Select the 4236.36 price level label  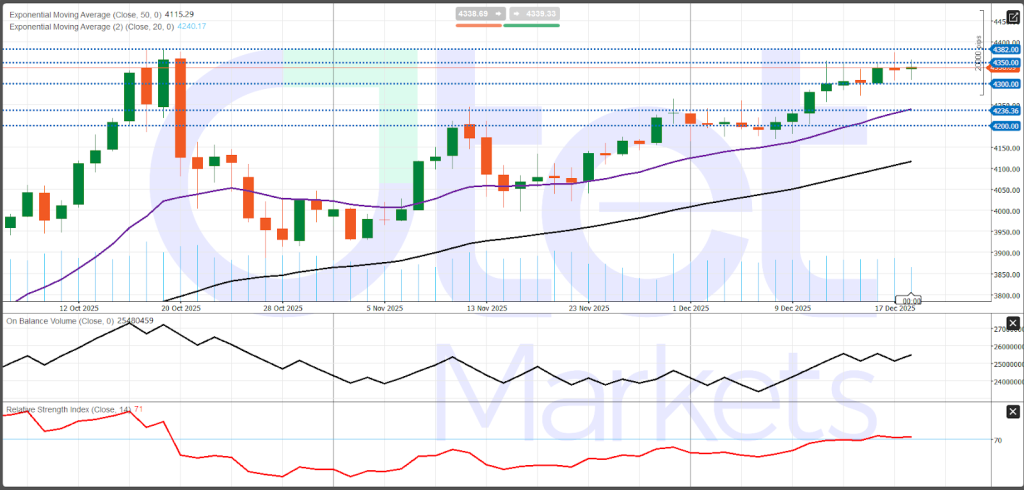(x=1004, y=110)
